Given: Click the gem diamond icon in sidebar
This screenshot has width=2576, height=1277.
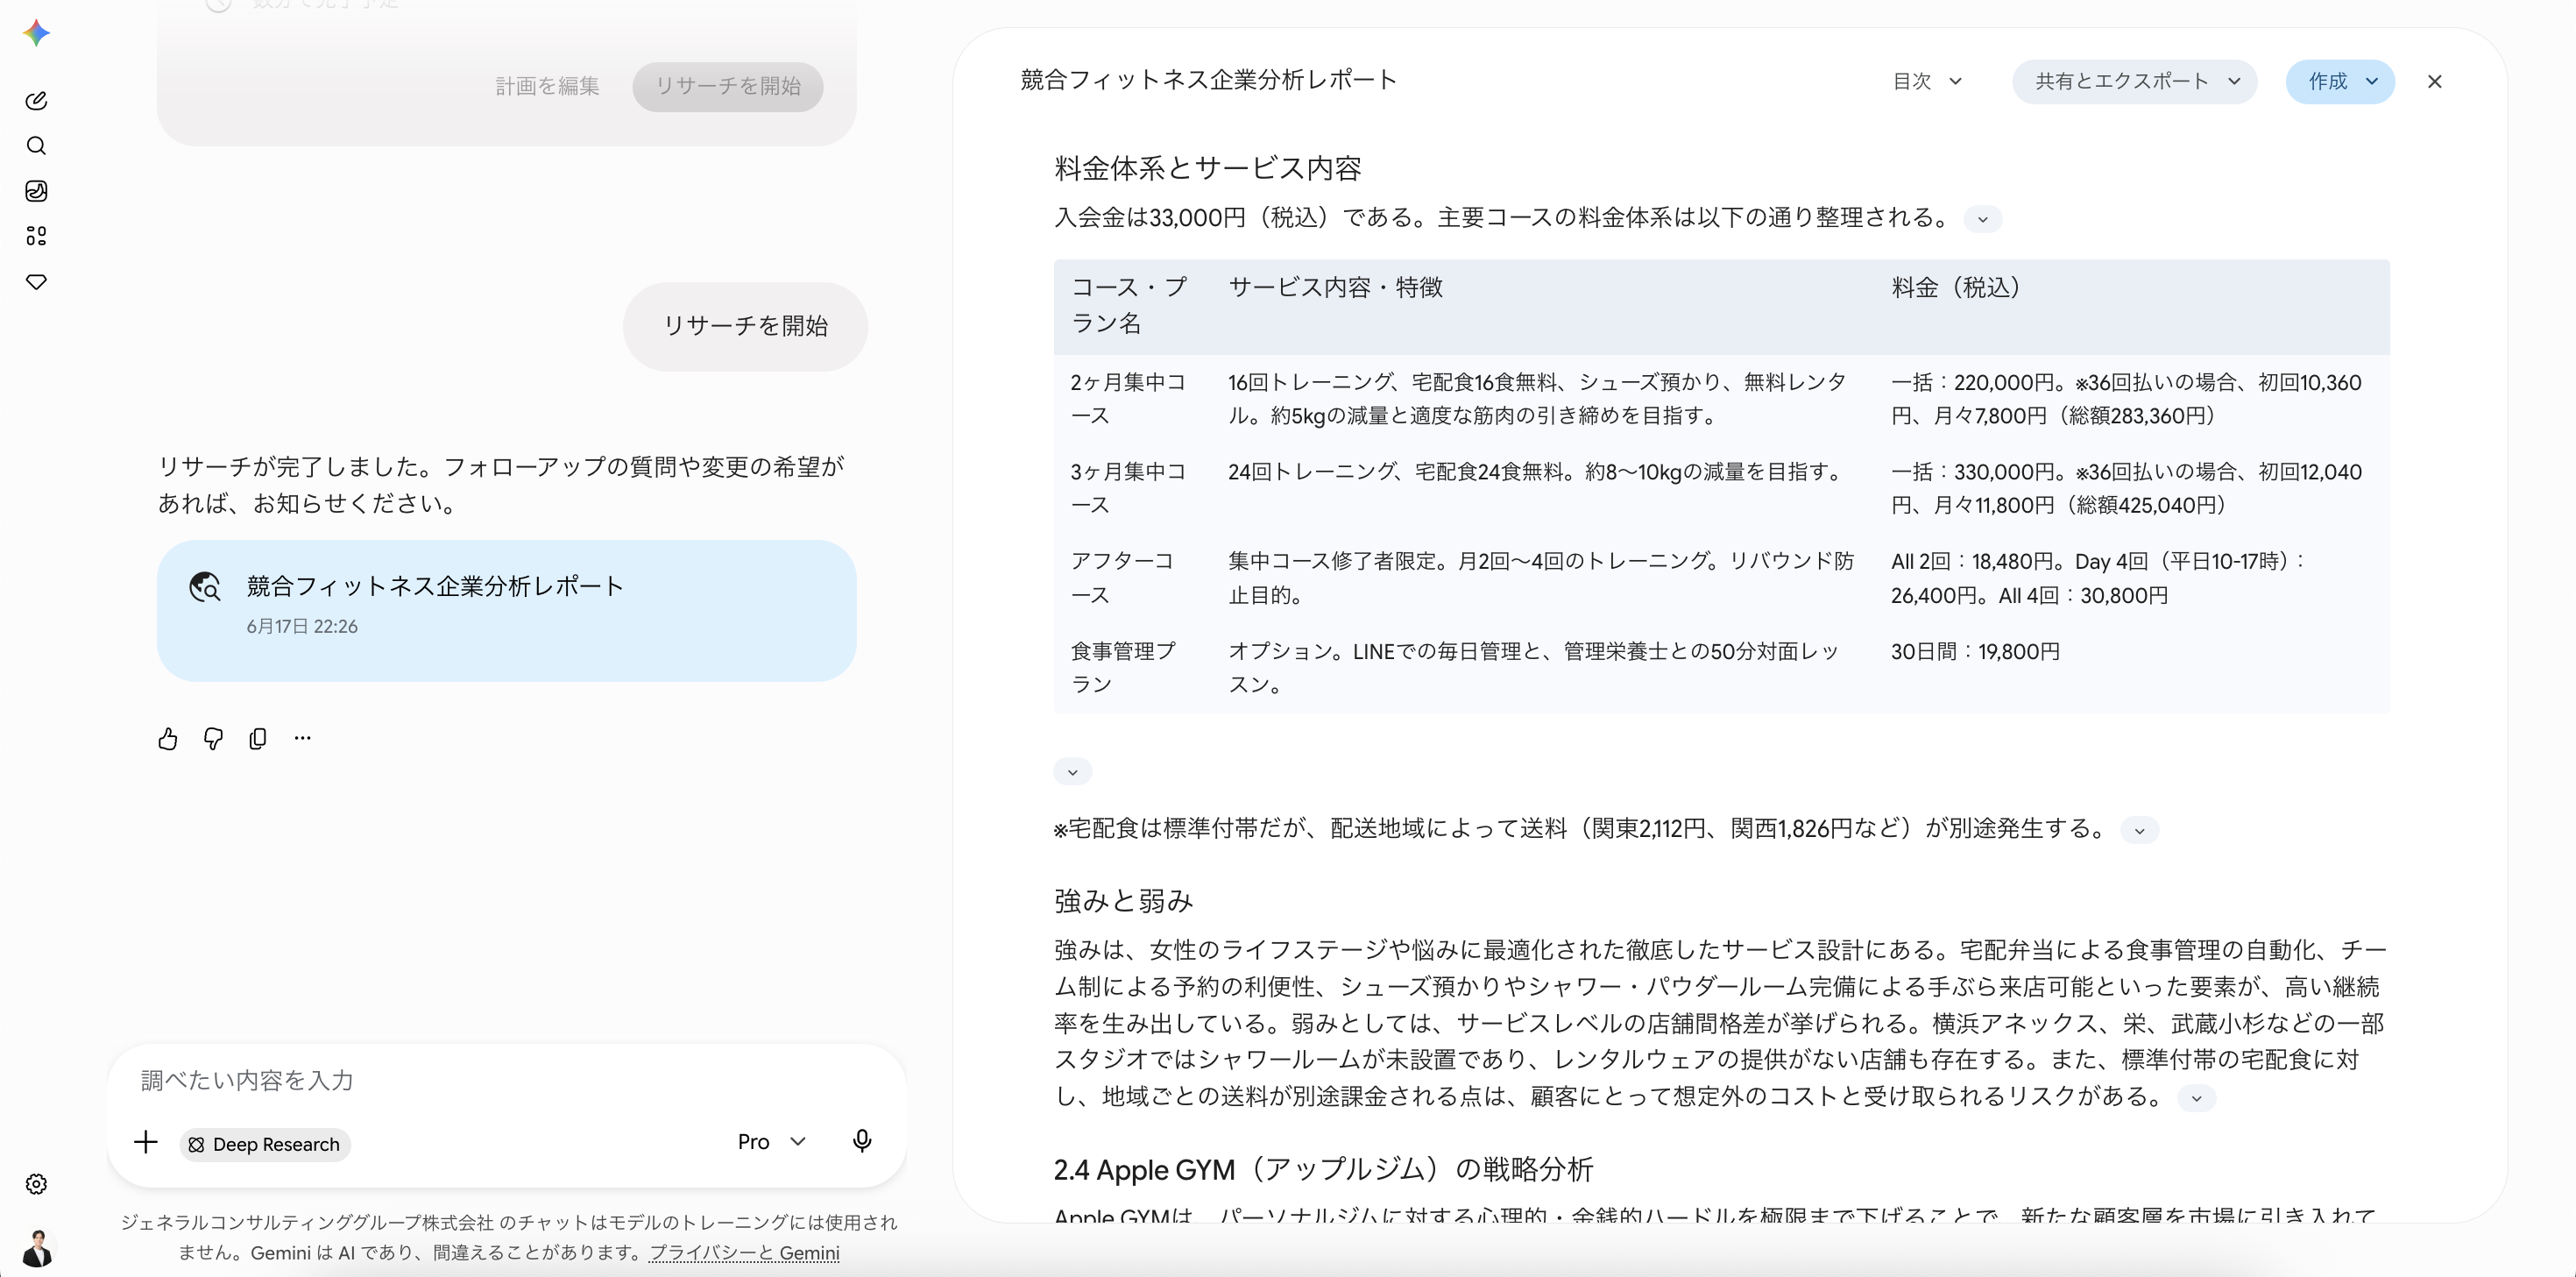Looking at the screenshot, I should [36, 282].
